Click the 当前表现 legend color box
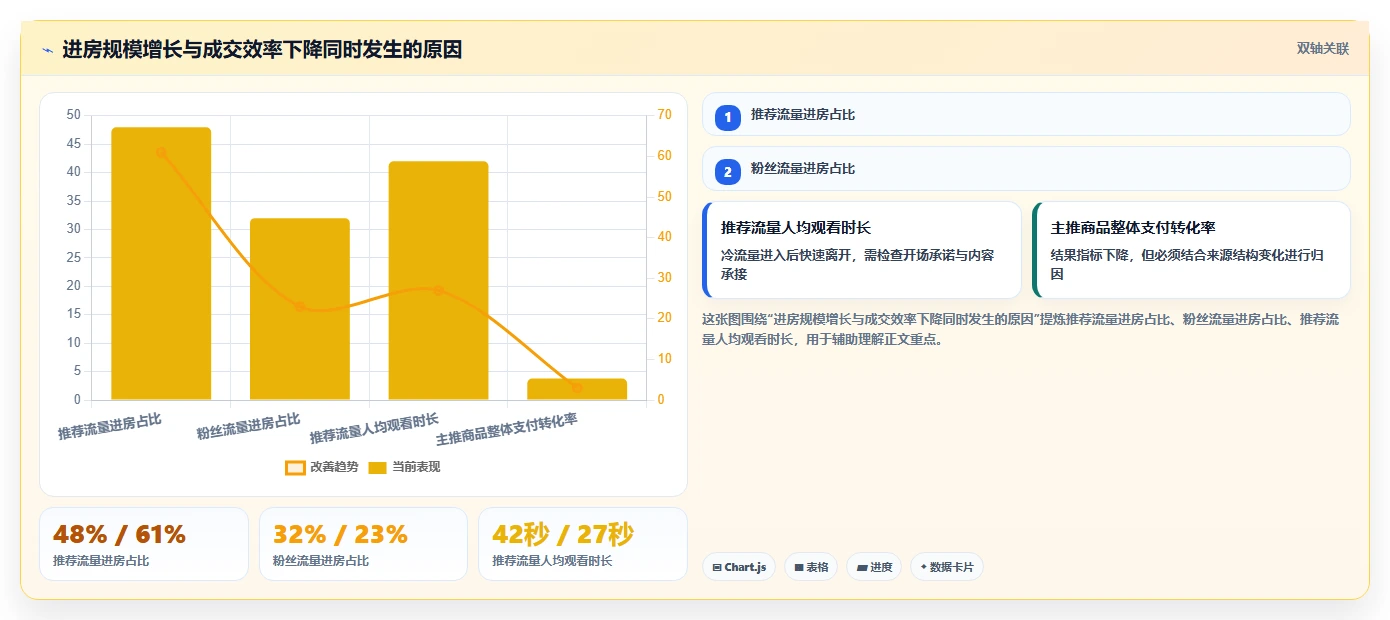Viewport: 1390px width, 620px height. point(377,467)
